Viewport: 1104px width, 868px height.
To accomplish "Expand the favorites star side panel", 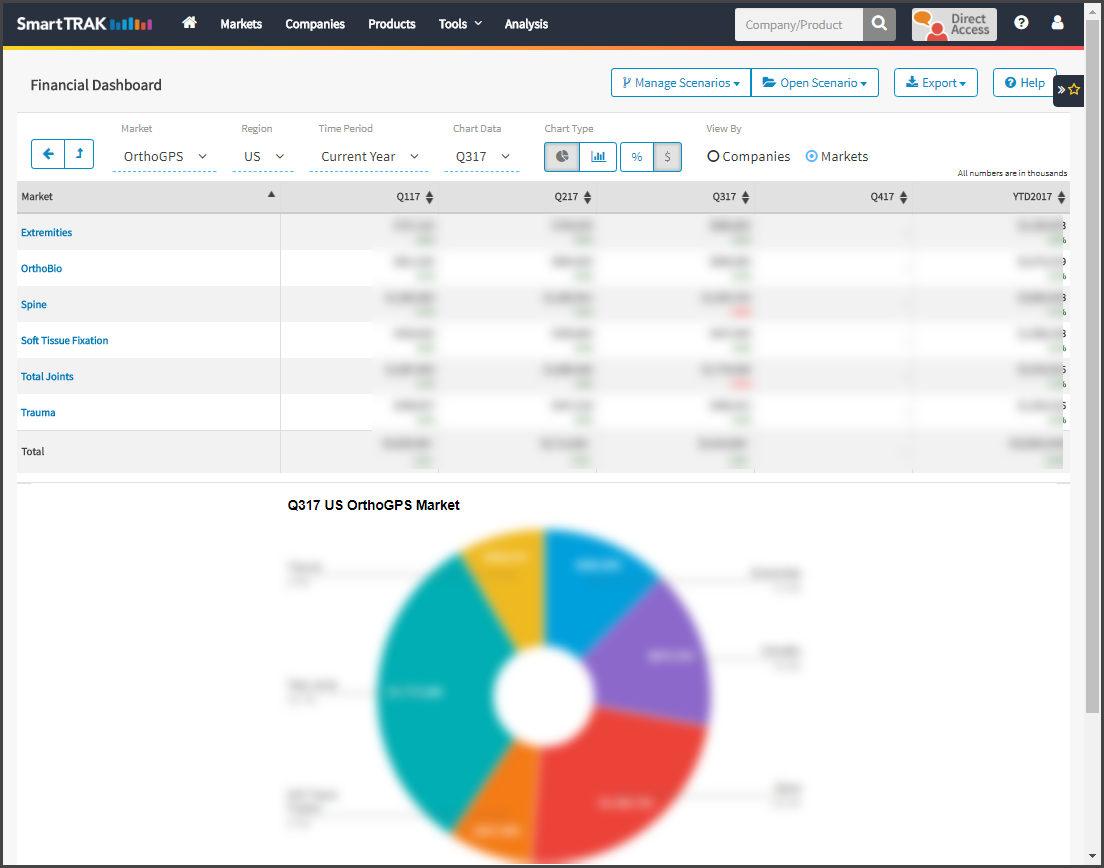I will [x=1068, y=89].
